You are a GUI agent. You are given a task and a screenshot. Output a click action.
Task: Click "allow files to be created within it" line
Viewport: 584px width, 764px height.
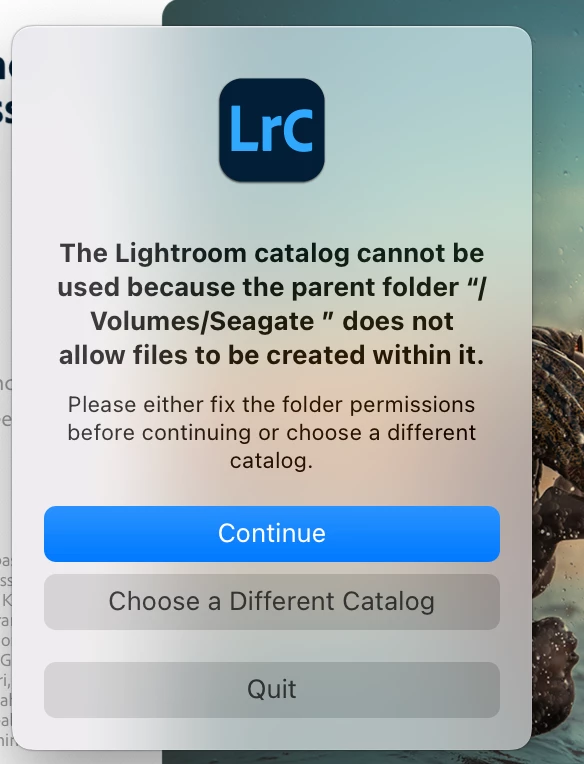(272, 355)
